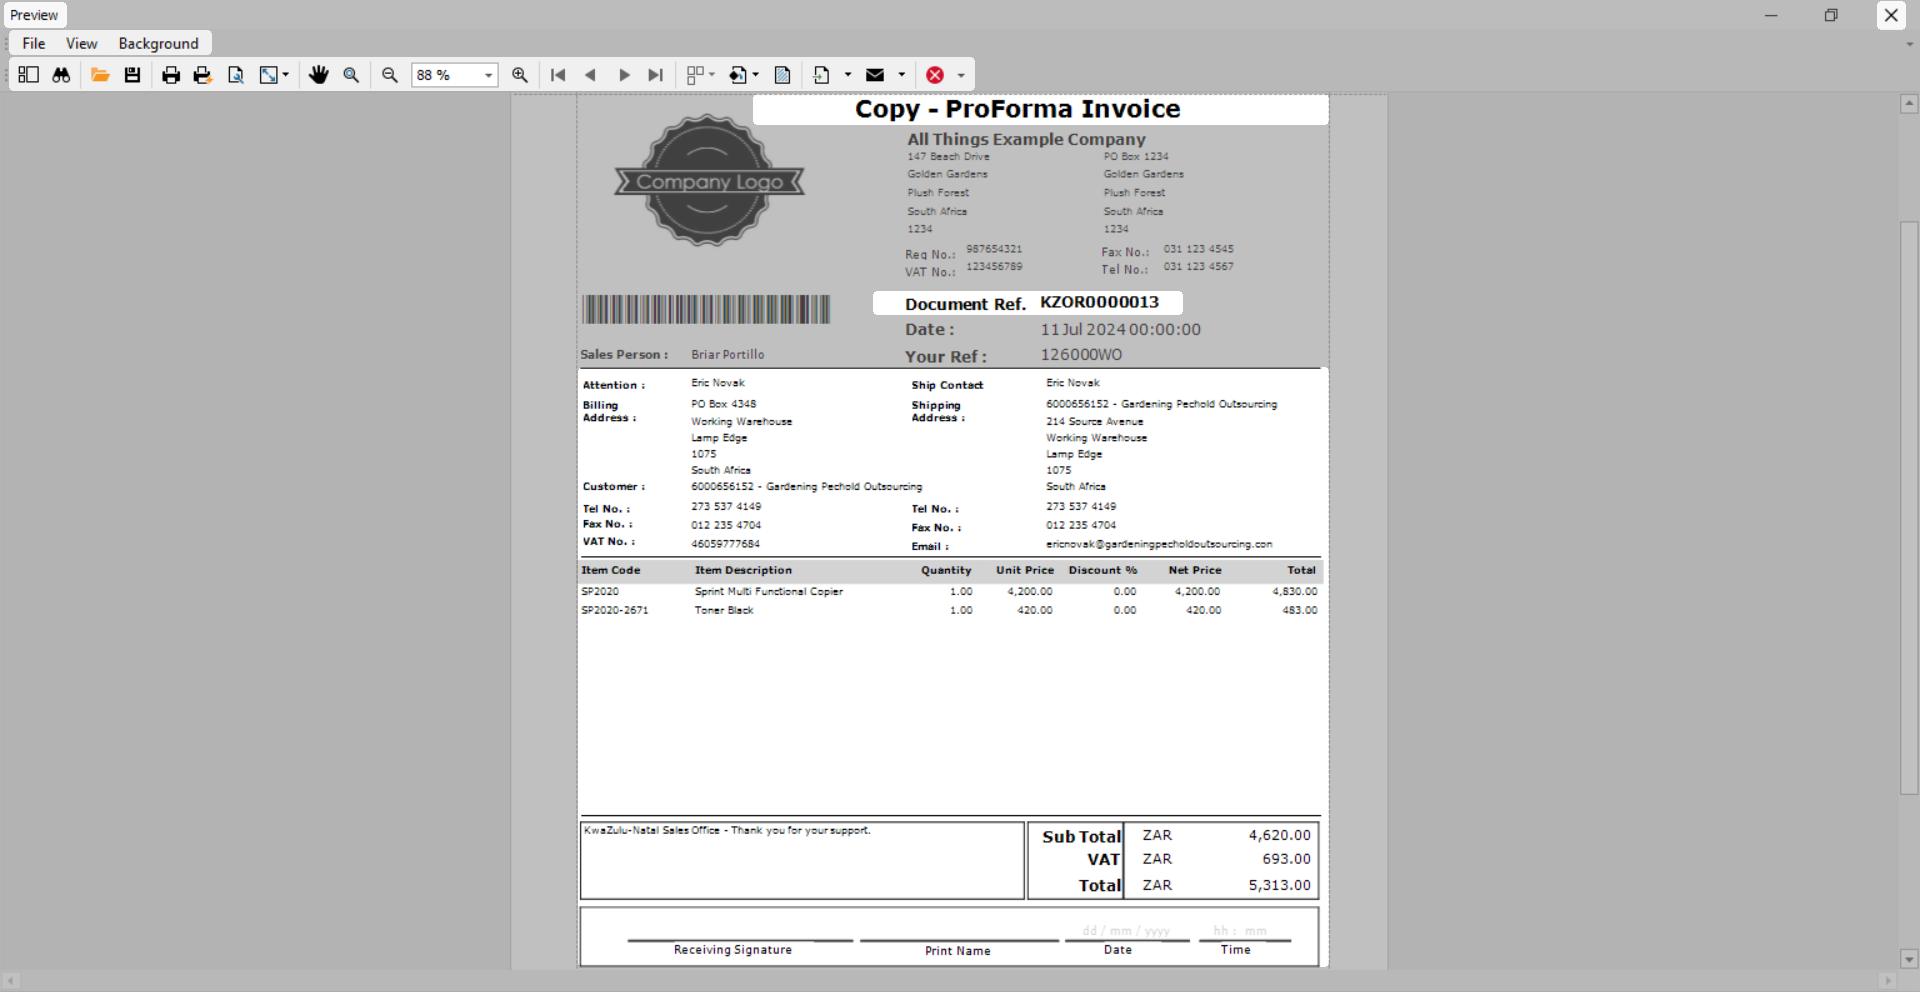
Task: Open the View menu
Action: [x=82, y=43]
